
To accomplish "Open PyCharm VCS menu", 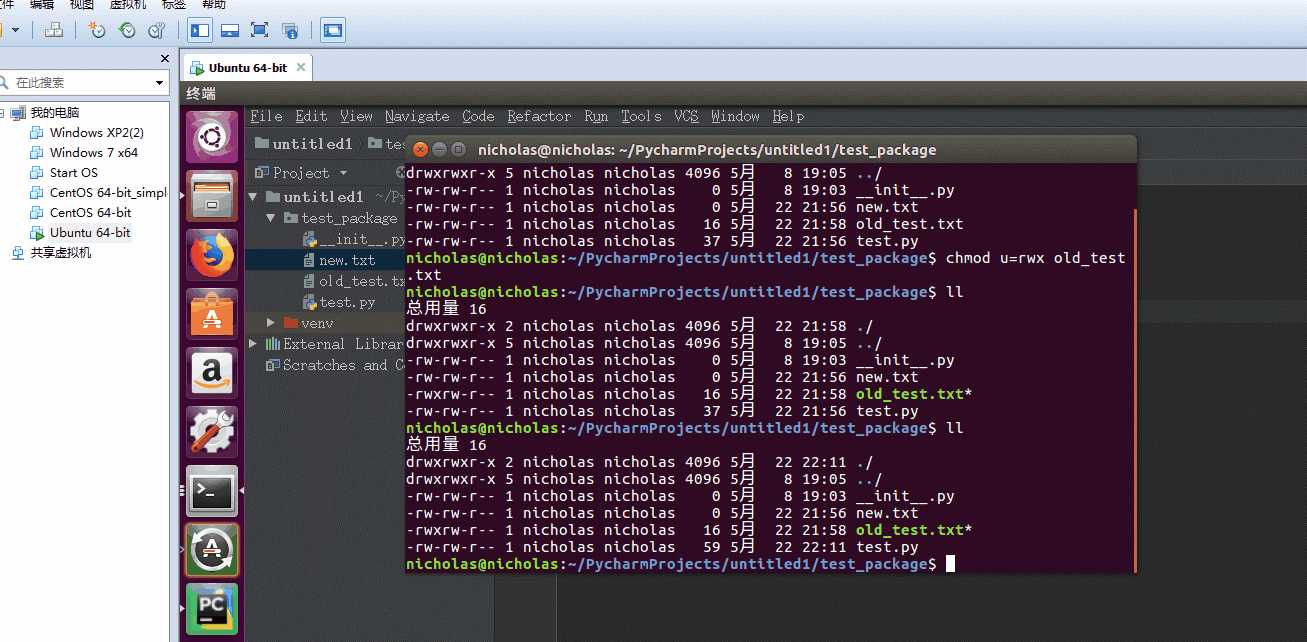I will click(686, 116).
